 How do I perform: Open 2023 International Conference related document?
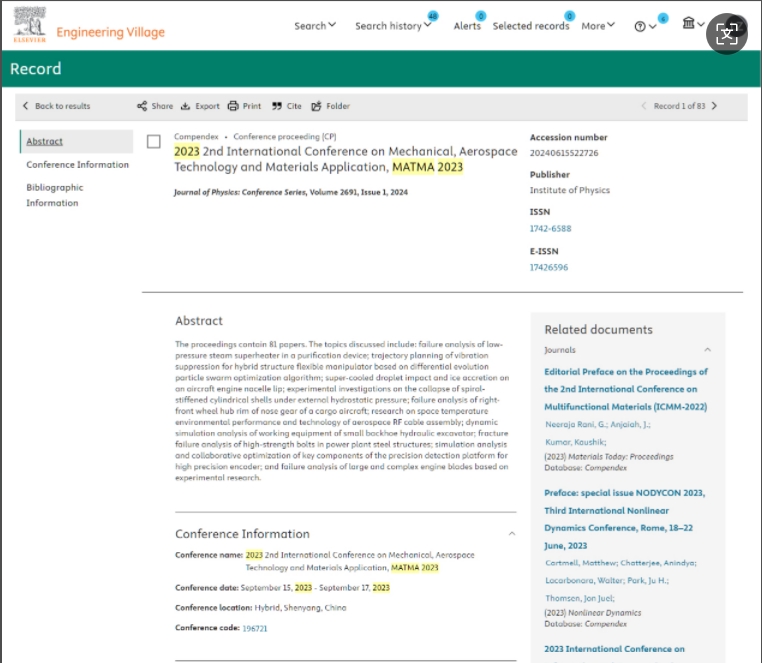pyautogui.click(x=614, y=649)
